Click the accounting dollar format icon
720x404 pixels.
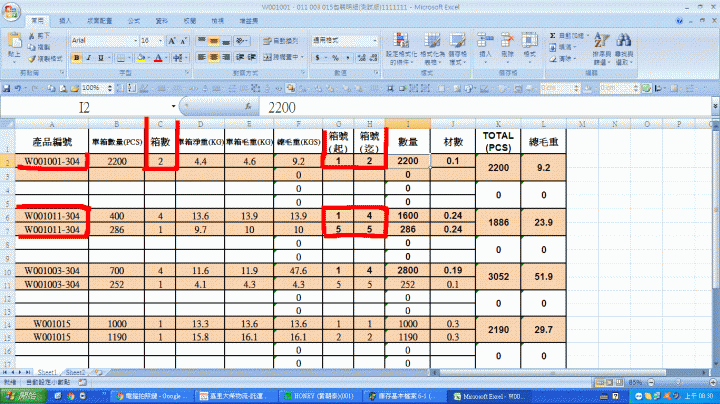317,58
